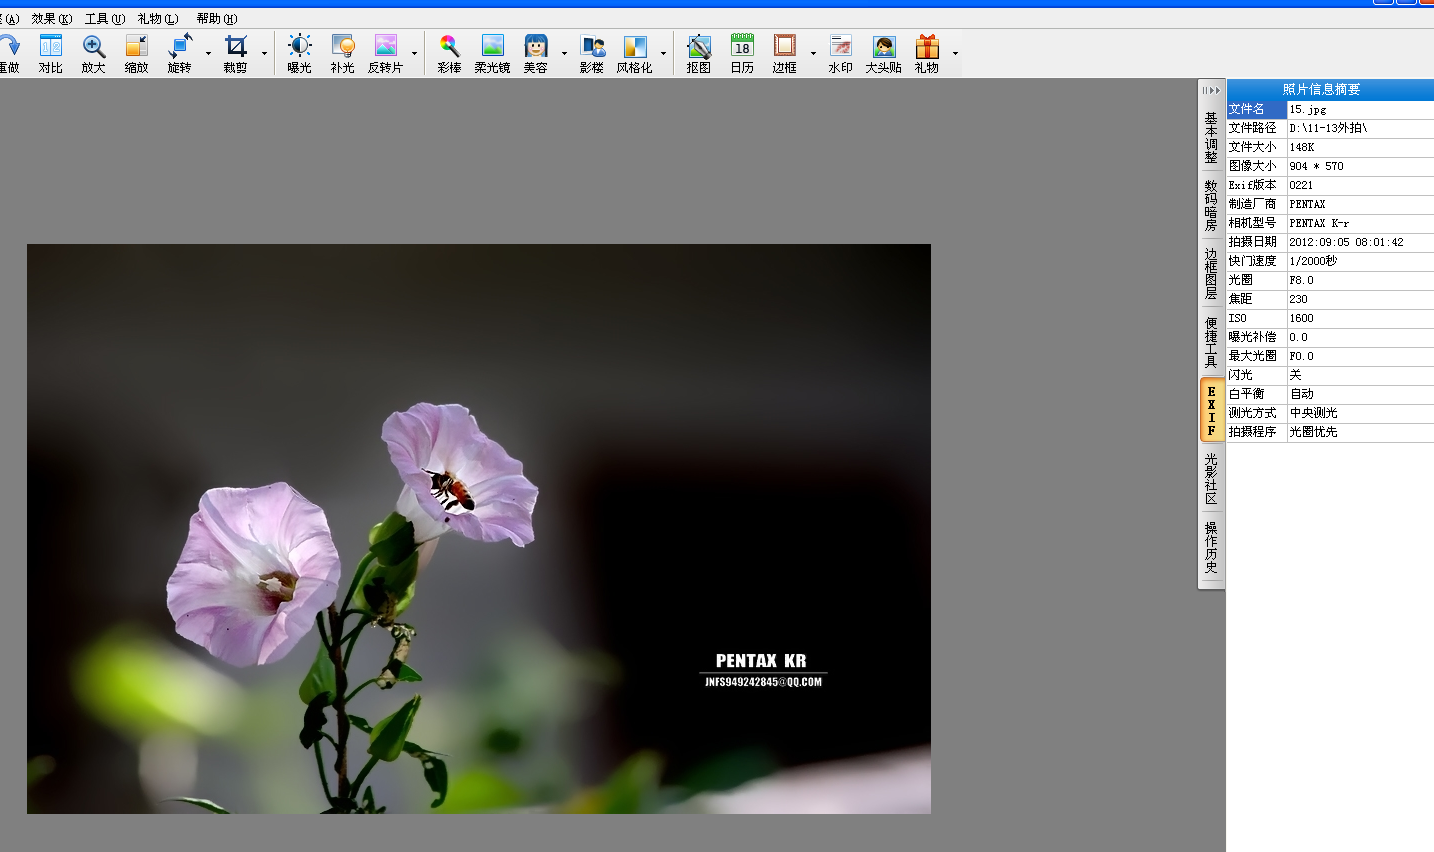Open the 大头贴 (Photo Sticker) tool
1434x852 pixels.
pos(883,52)
